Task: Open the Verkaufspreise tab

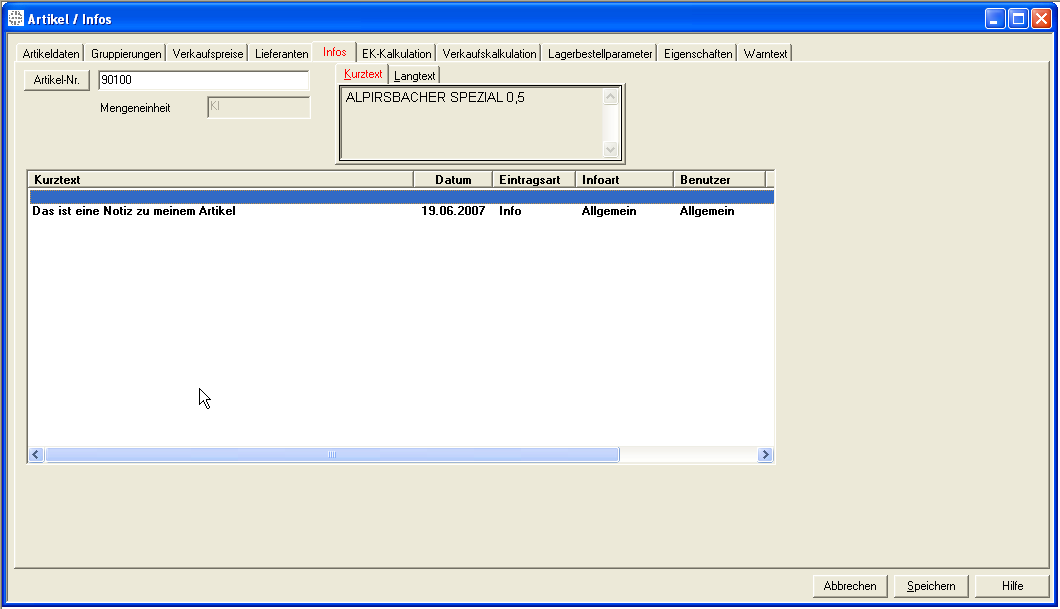Action: [x=207, y=54]
